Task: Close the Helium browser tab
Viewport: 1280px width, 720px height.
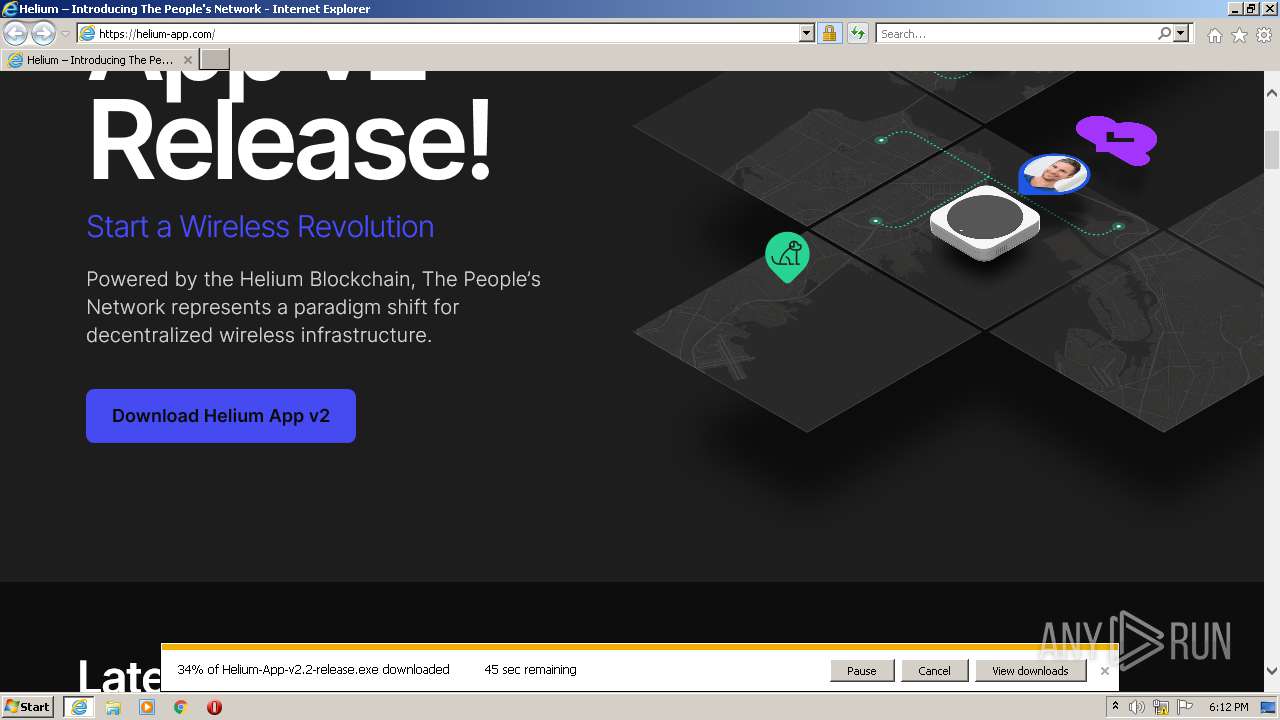Action: coord(187,60)
